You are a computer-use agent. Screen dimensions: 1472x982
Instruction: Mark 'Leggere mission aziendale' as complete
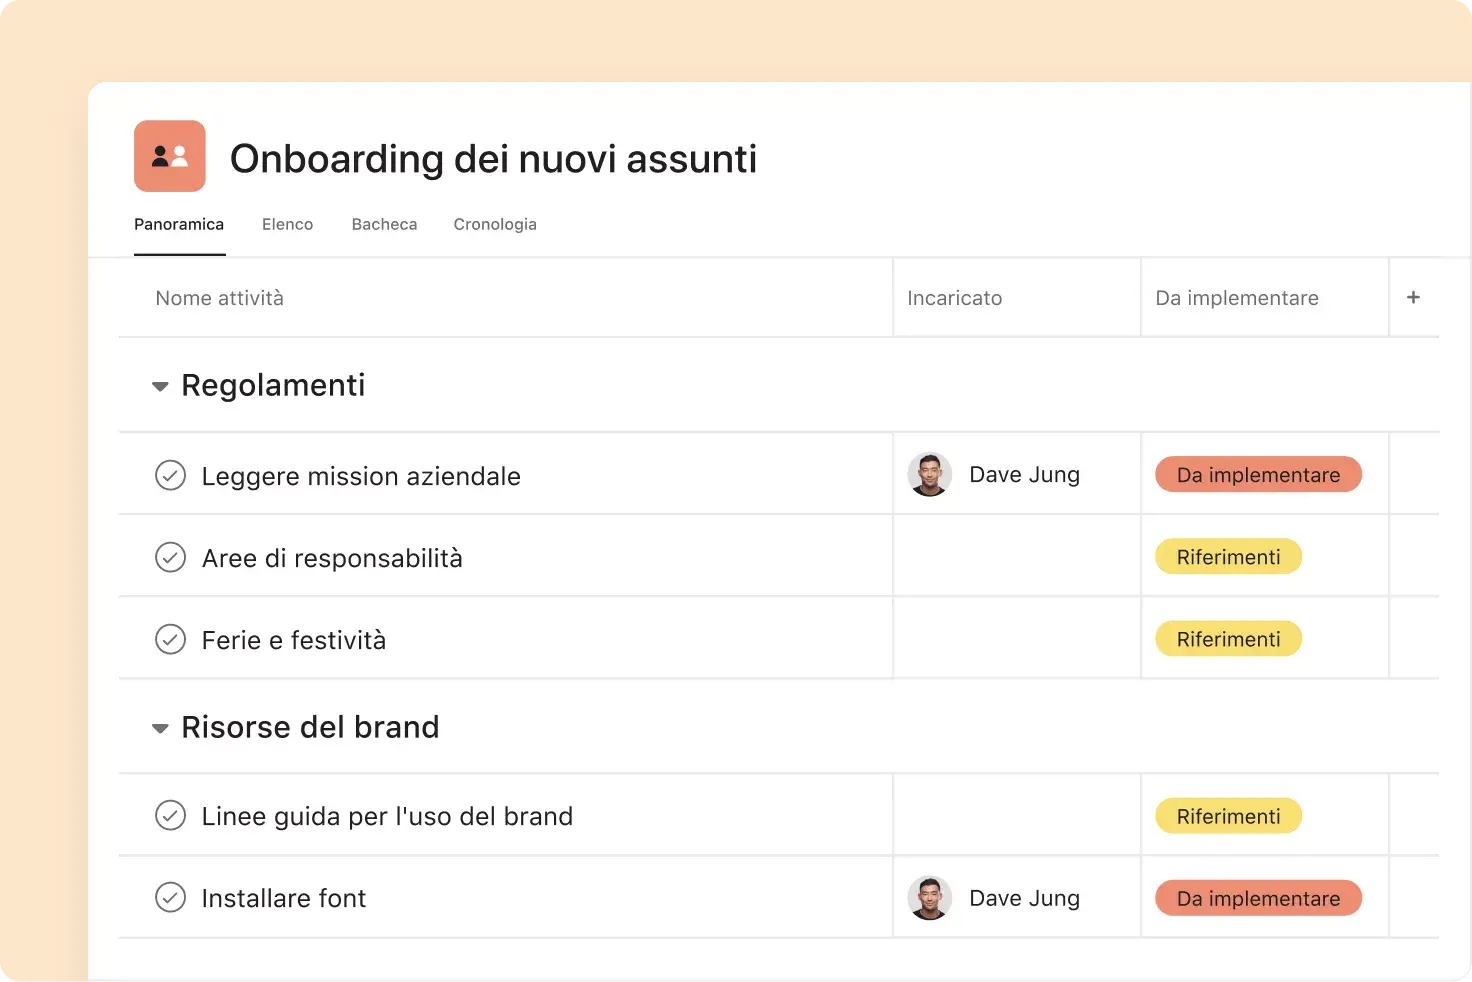tap(171, 475)
